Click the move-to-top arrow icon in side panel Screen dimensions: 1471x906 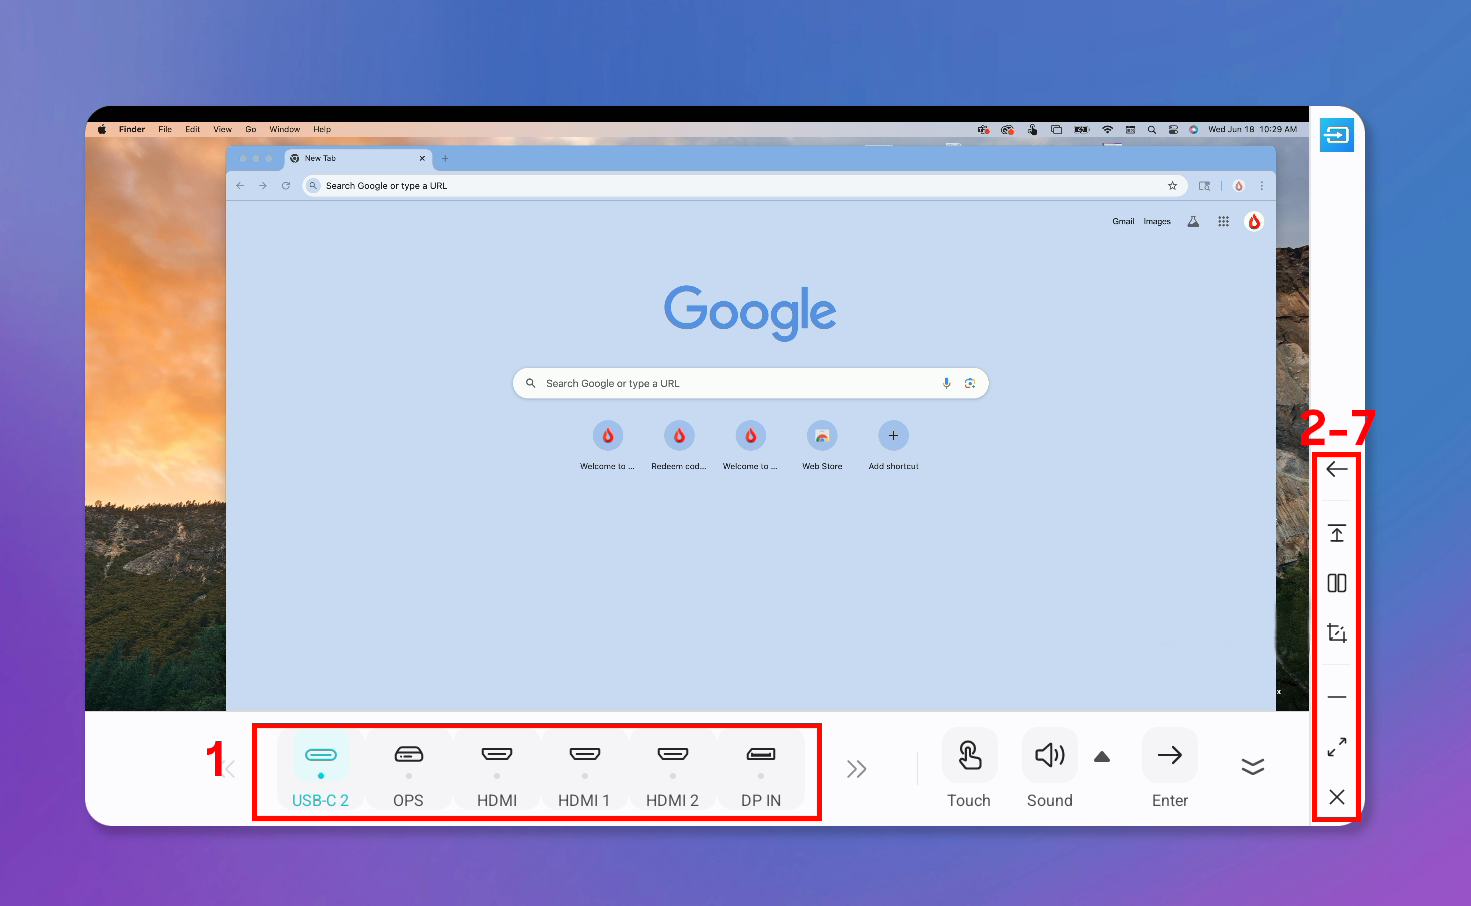click(x=1337, y=533)
